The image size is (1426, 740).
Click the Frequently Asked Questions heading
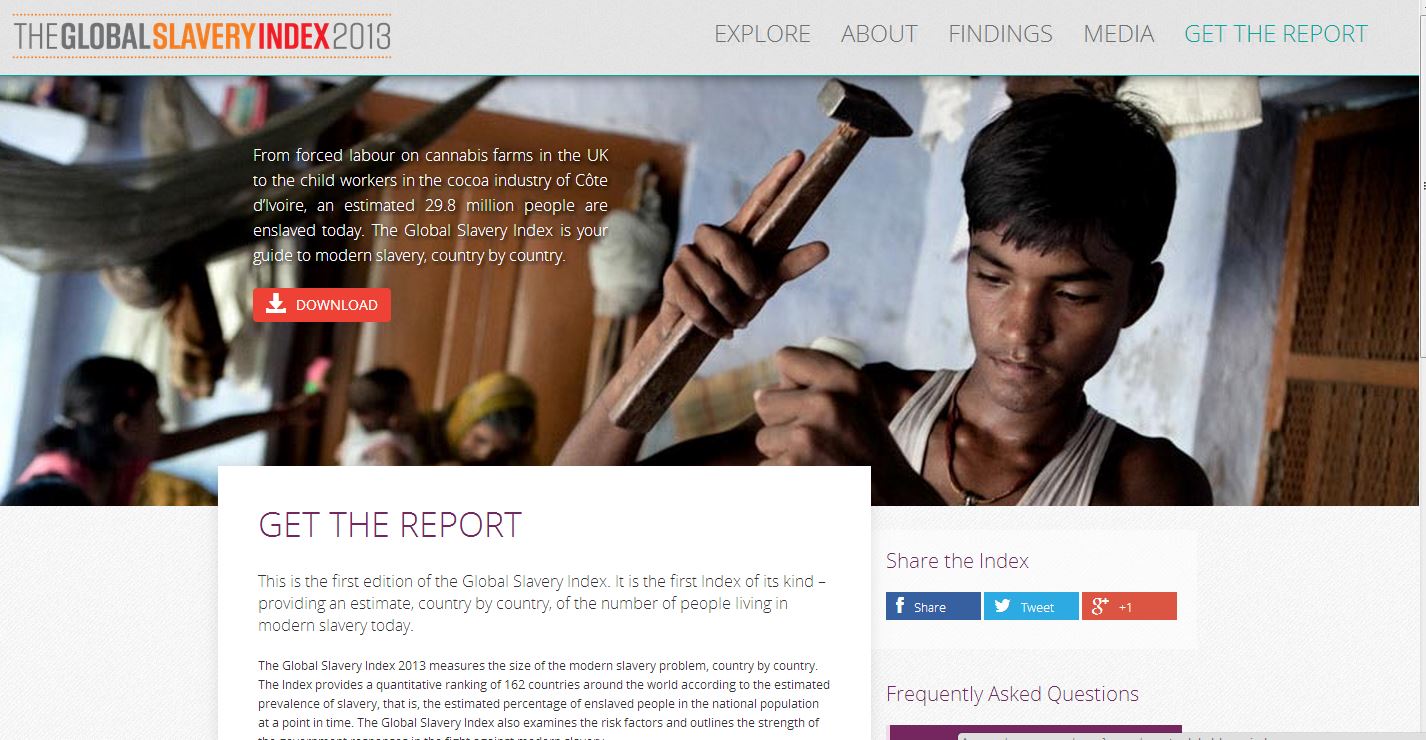pos(1012,694)
